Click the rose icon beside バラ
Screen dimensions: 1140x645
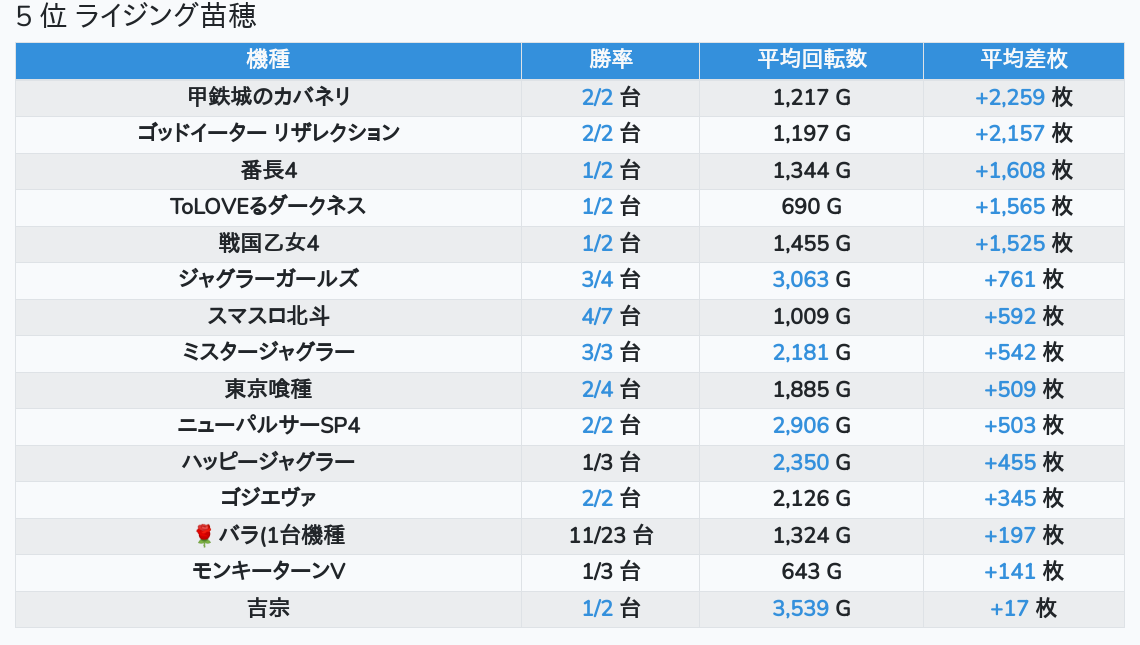click(204, 536)
